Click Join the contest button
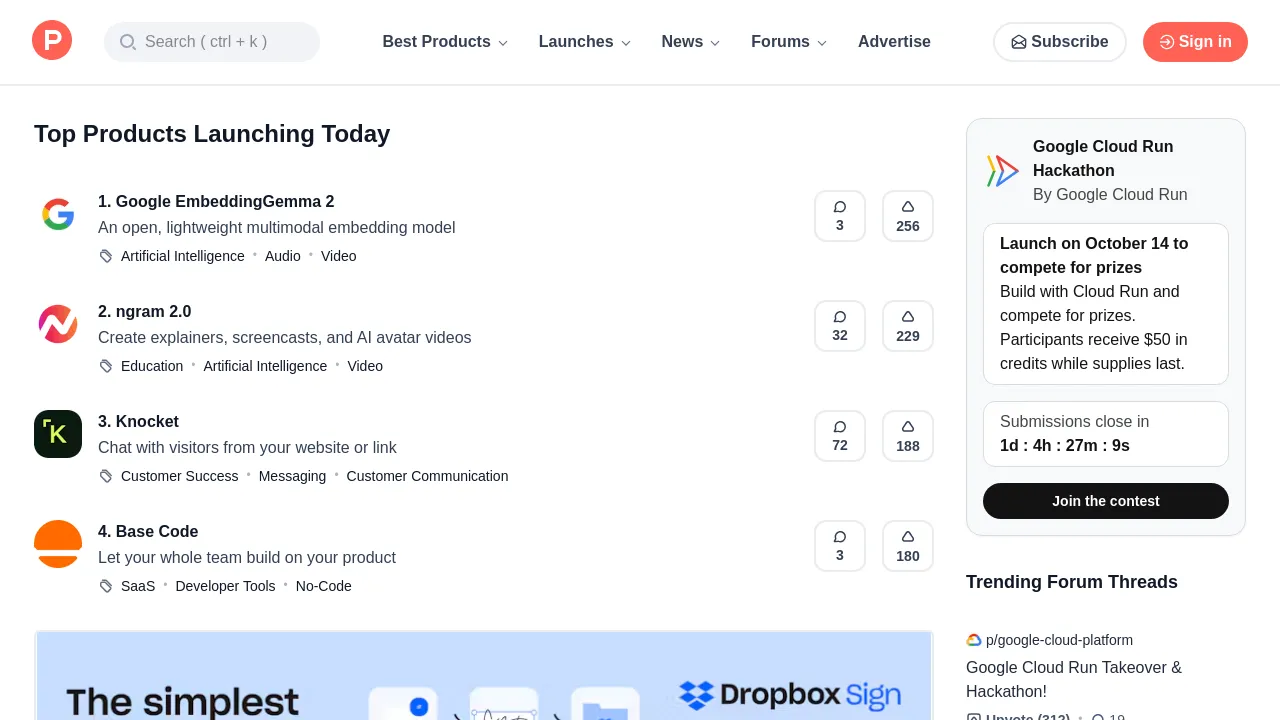Viewport: 1280px width, 720px height. click(x=1106, y=501)
